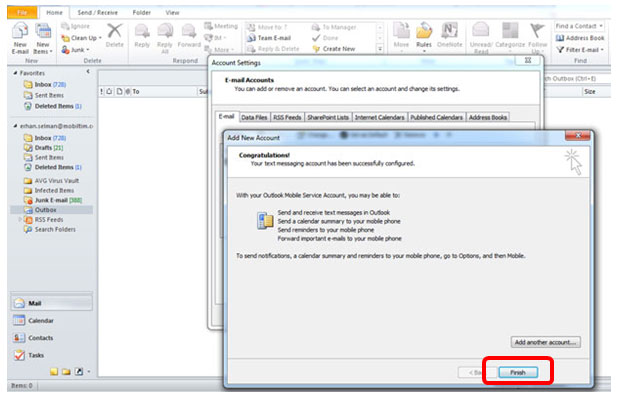Open the Infected Items folder
618x410 pixels.
pyautogui.click(x=49, y=190)
